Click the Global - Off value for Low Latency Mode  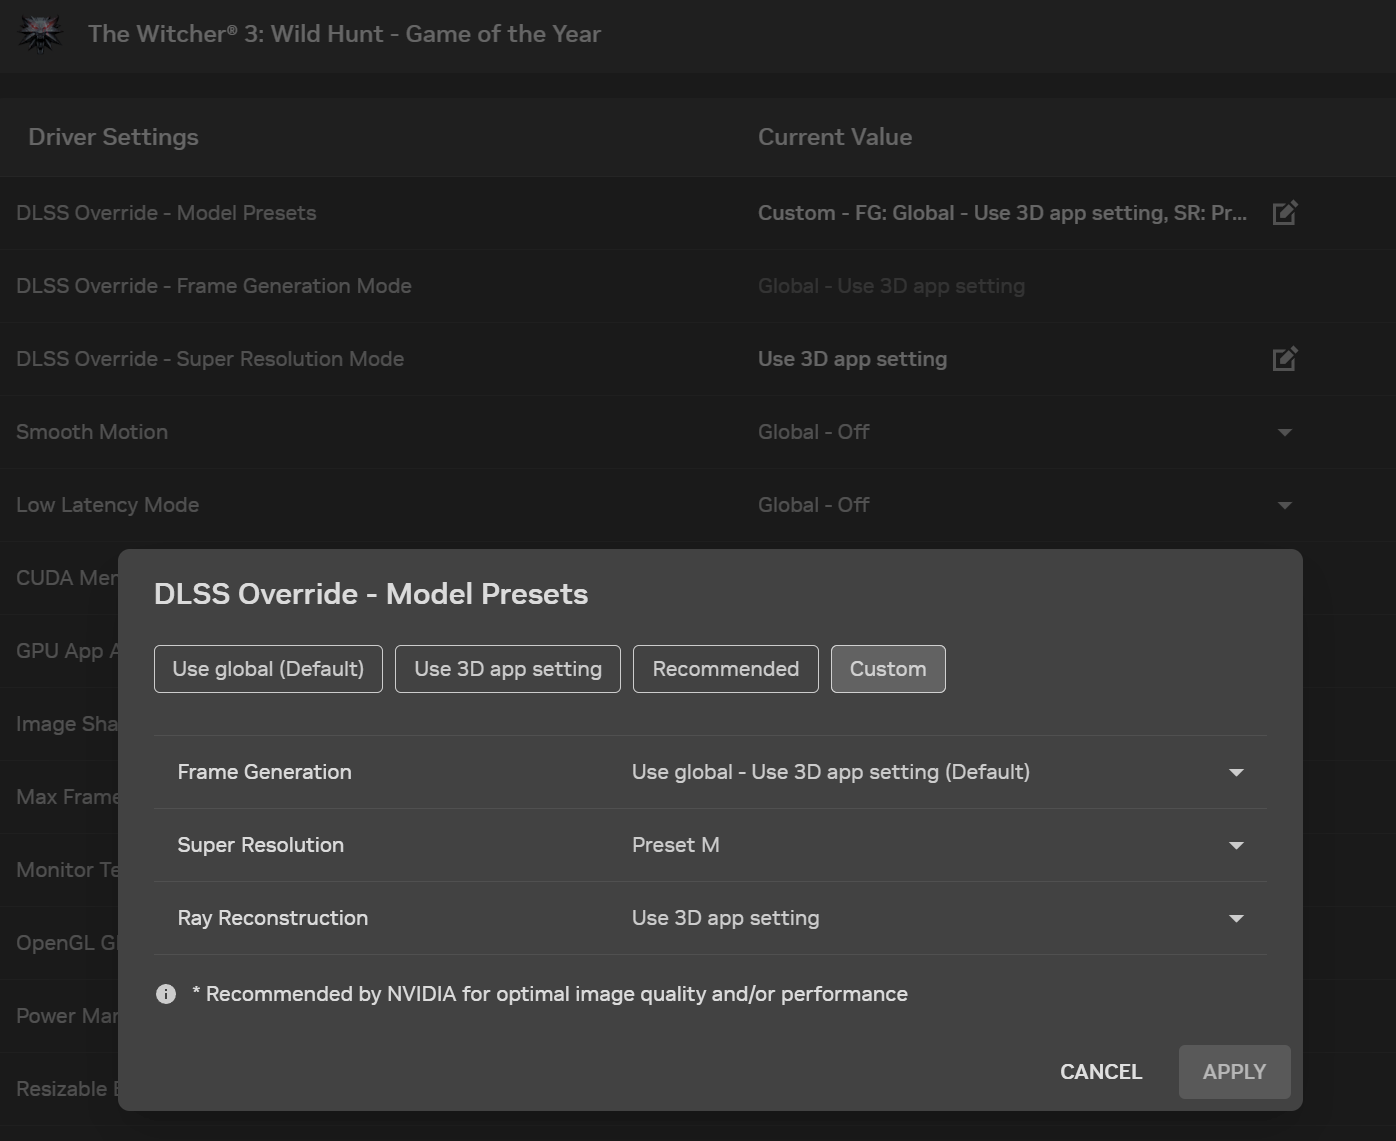click(x=814, y=505)
